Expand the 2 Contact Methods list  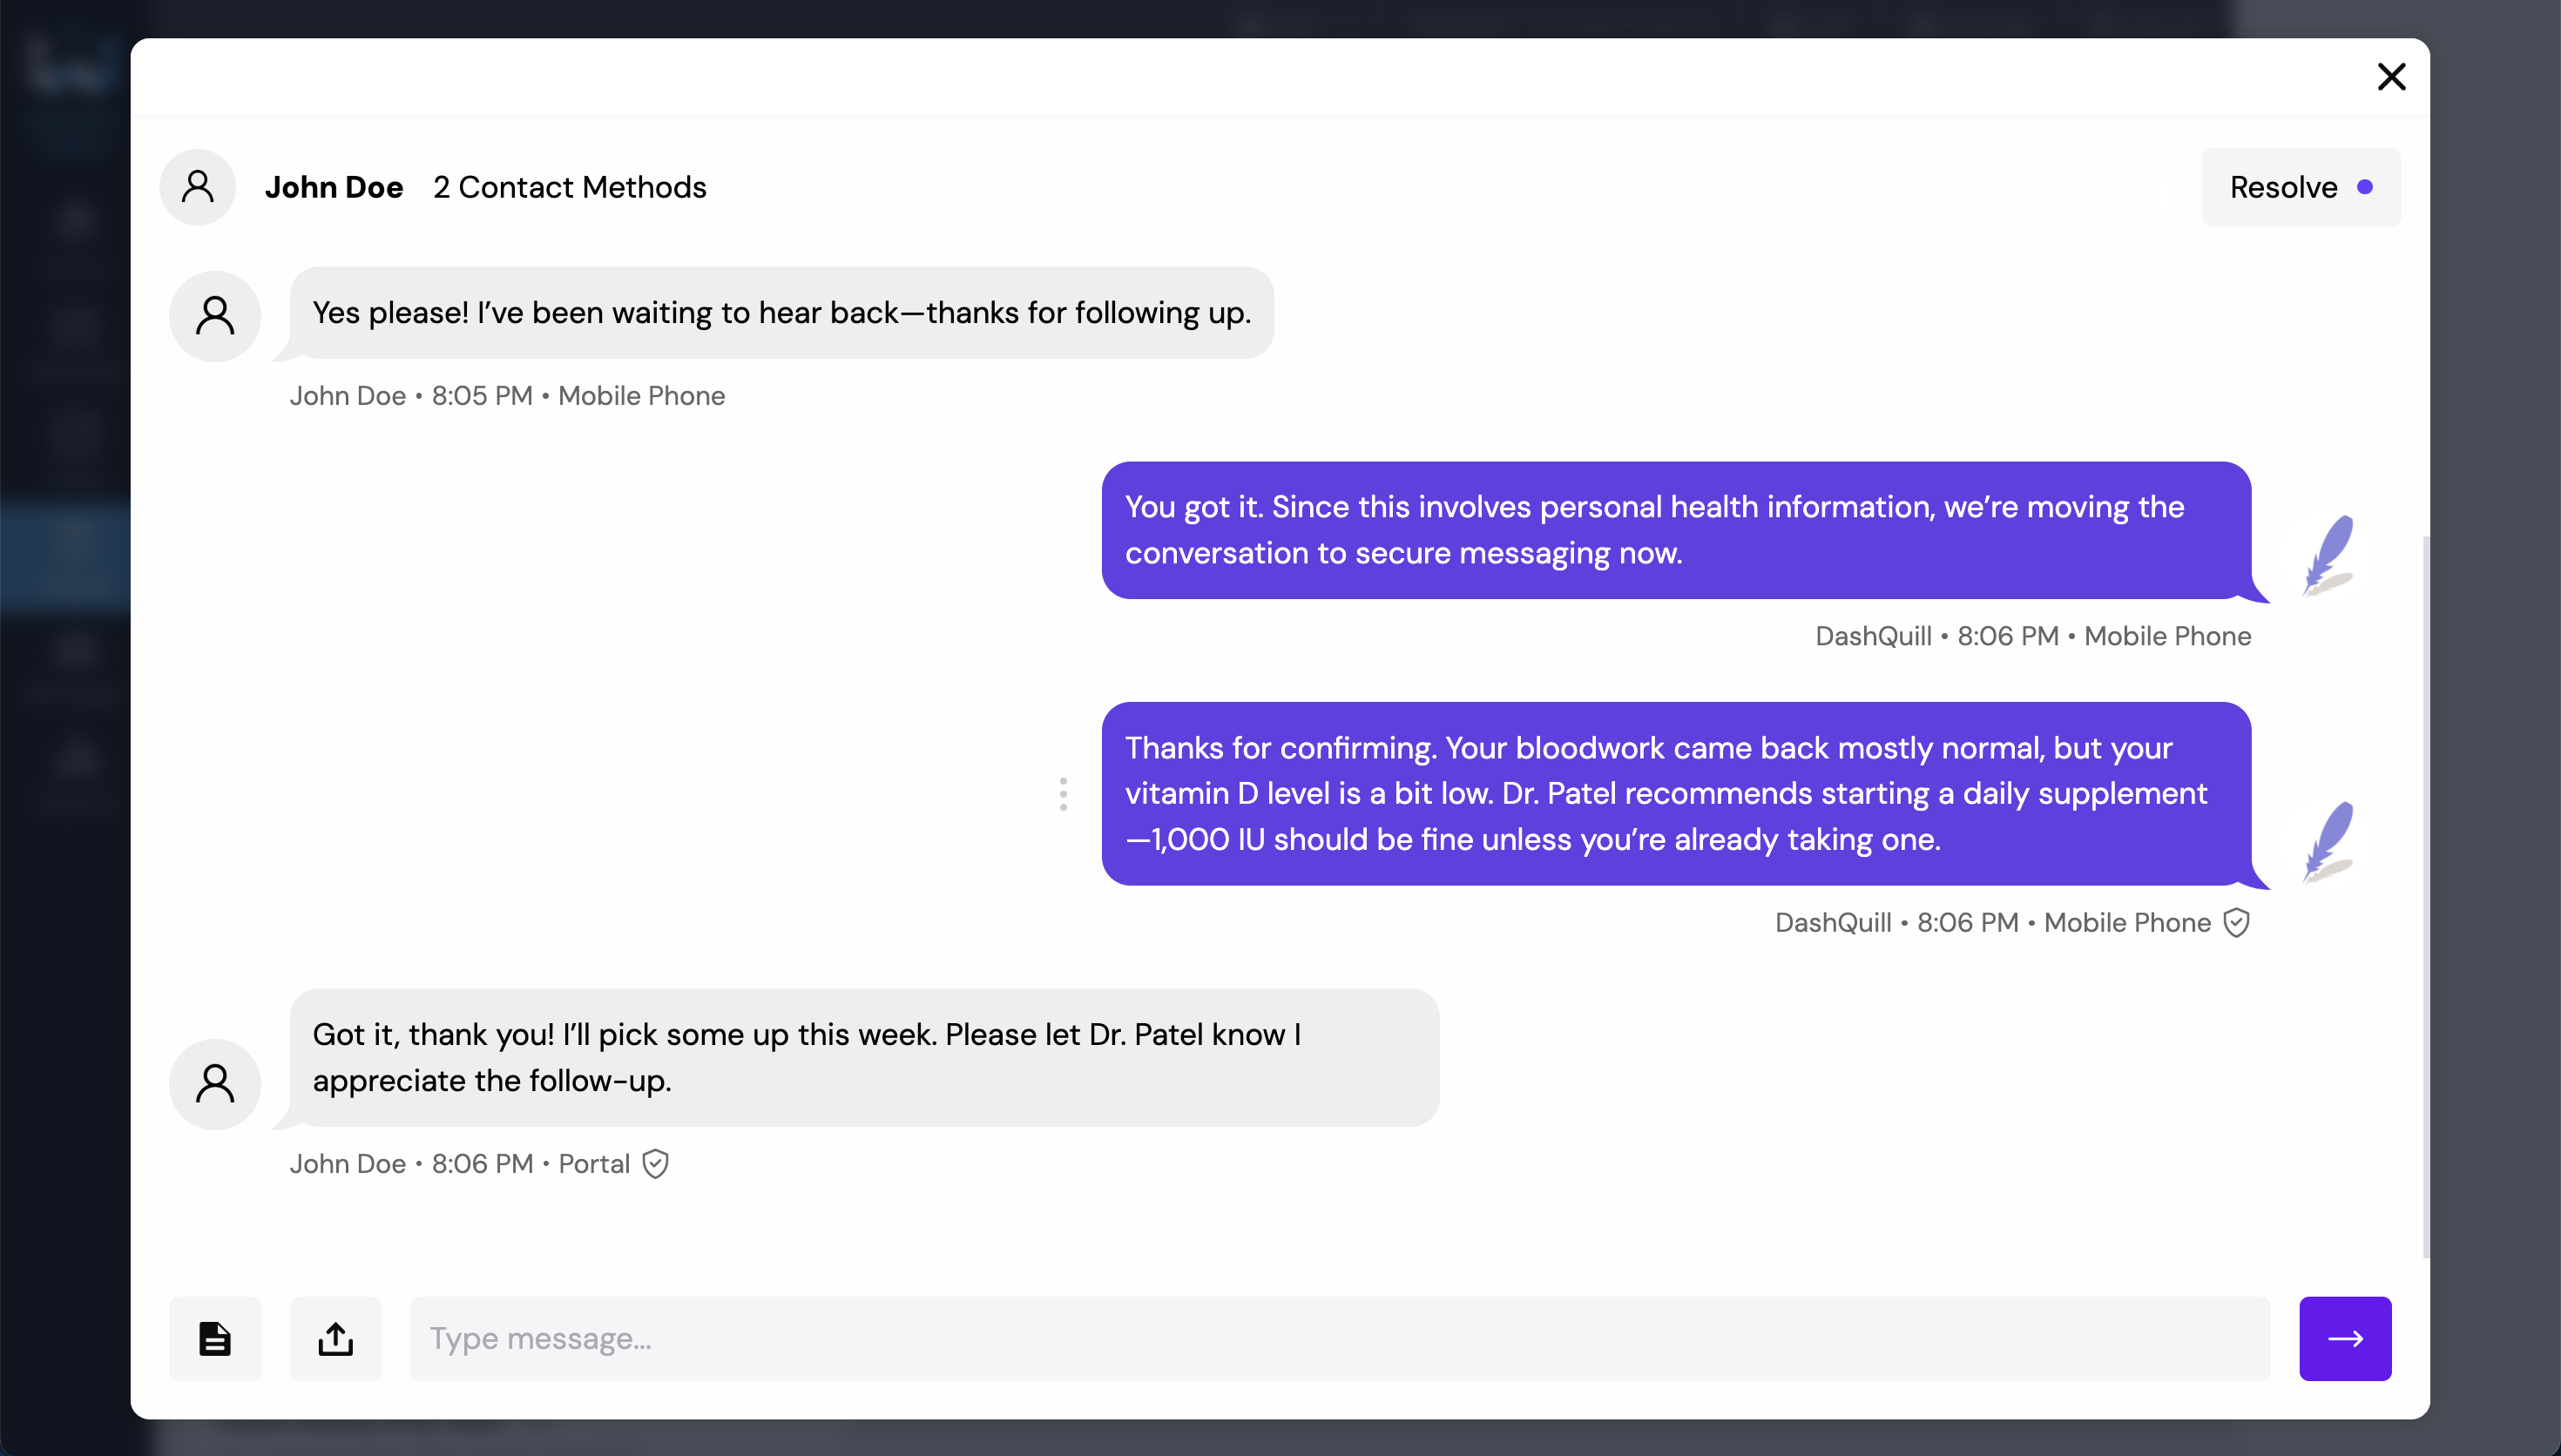(x=569, y=187)
